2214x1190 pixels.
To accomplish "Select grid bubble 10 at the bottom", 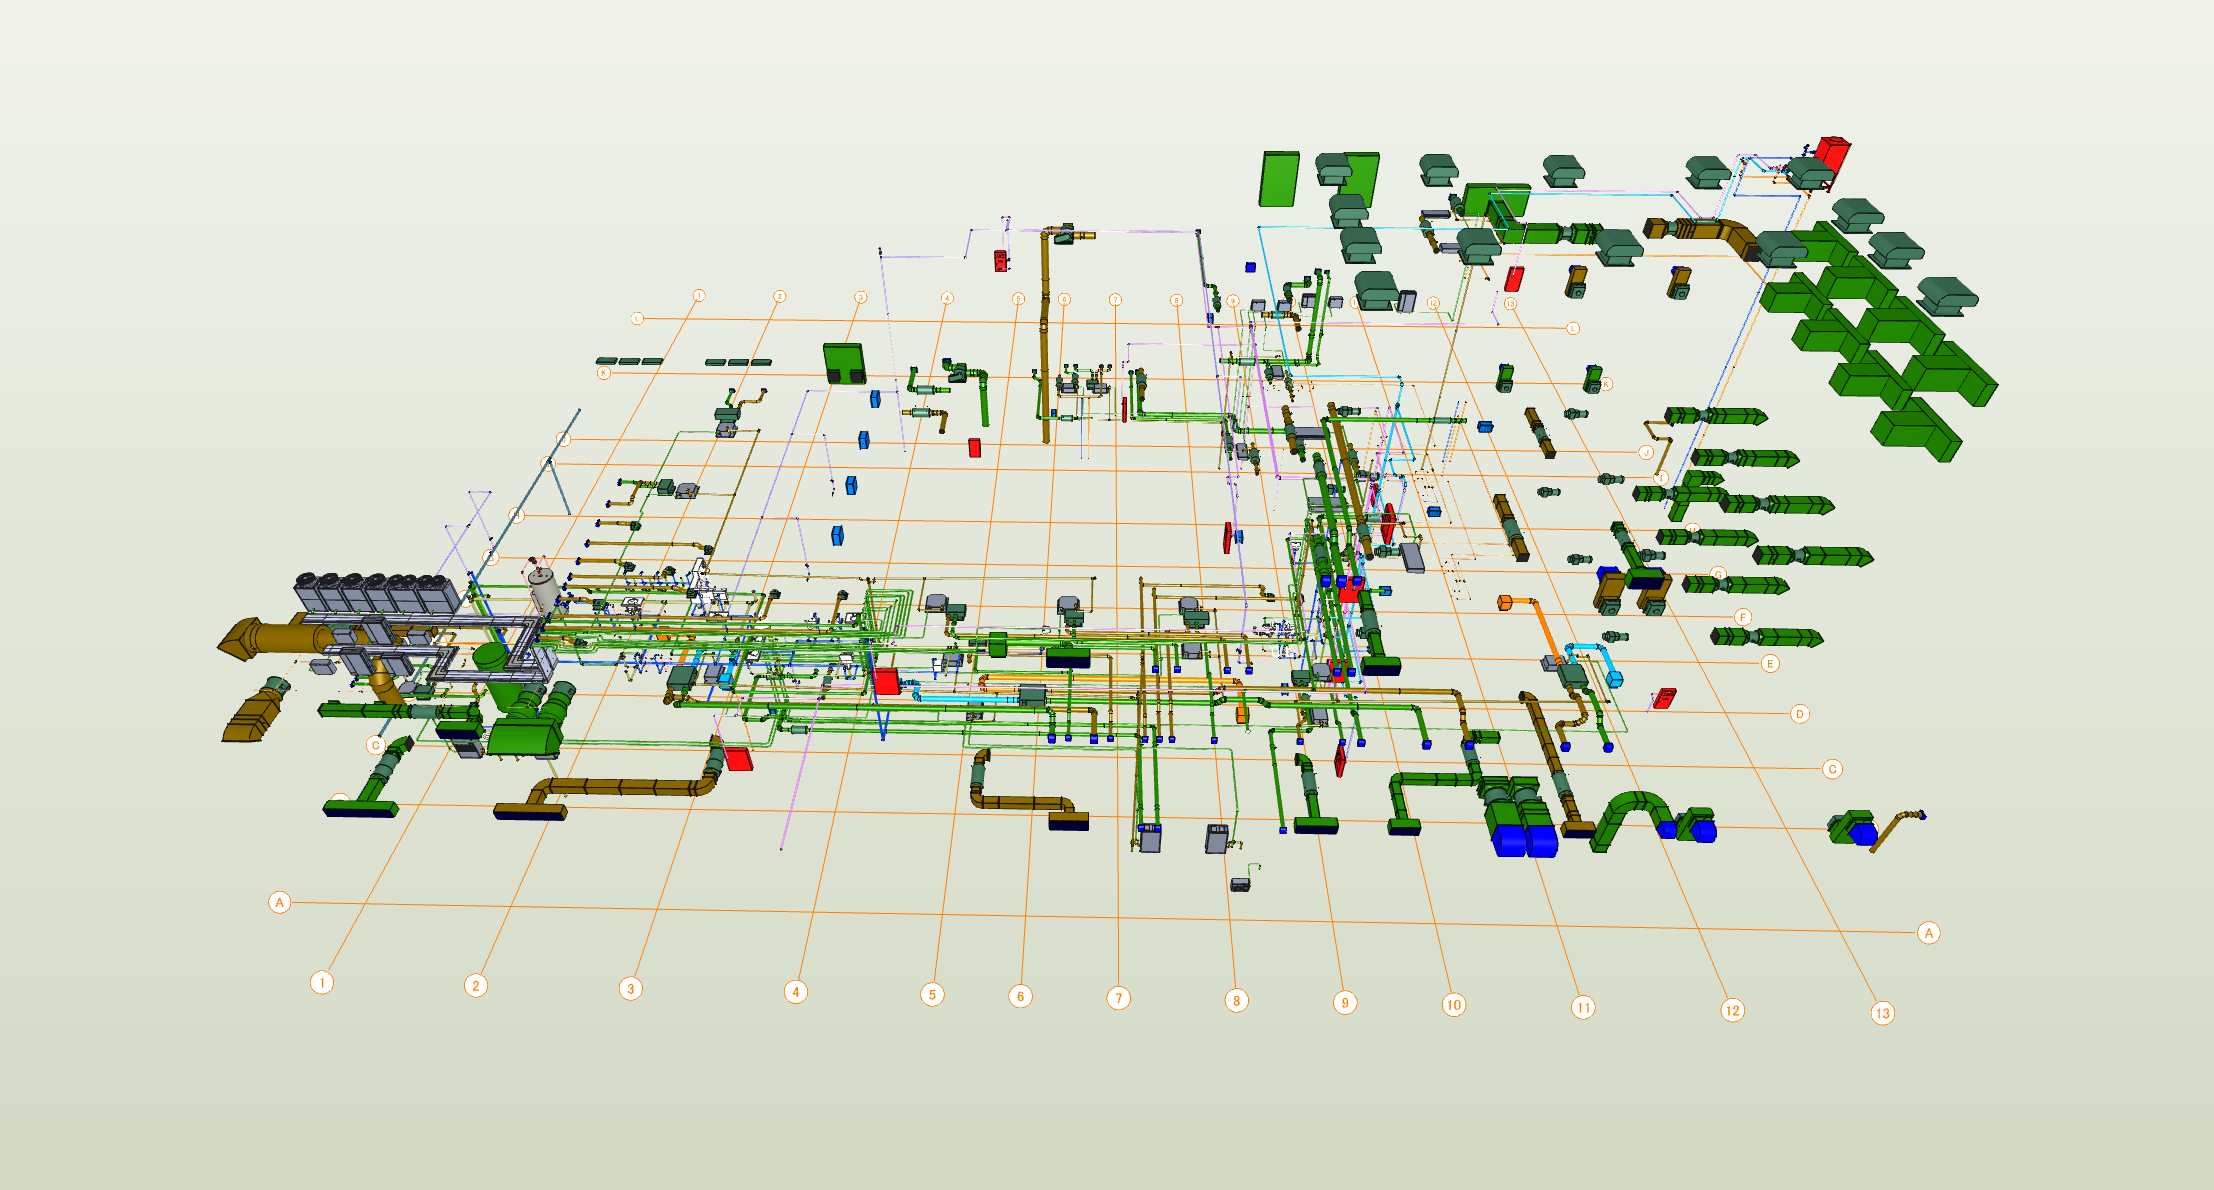I will 1453,1004.
